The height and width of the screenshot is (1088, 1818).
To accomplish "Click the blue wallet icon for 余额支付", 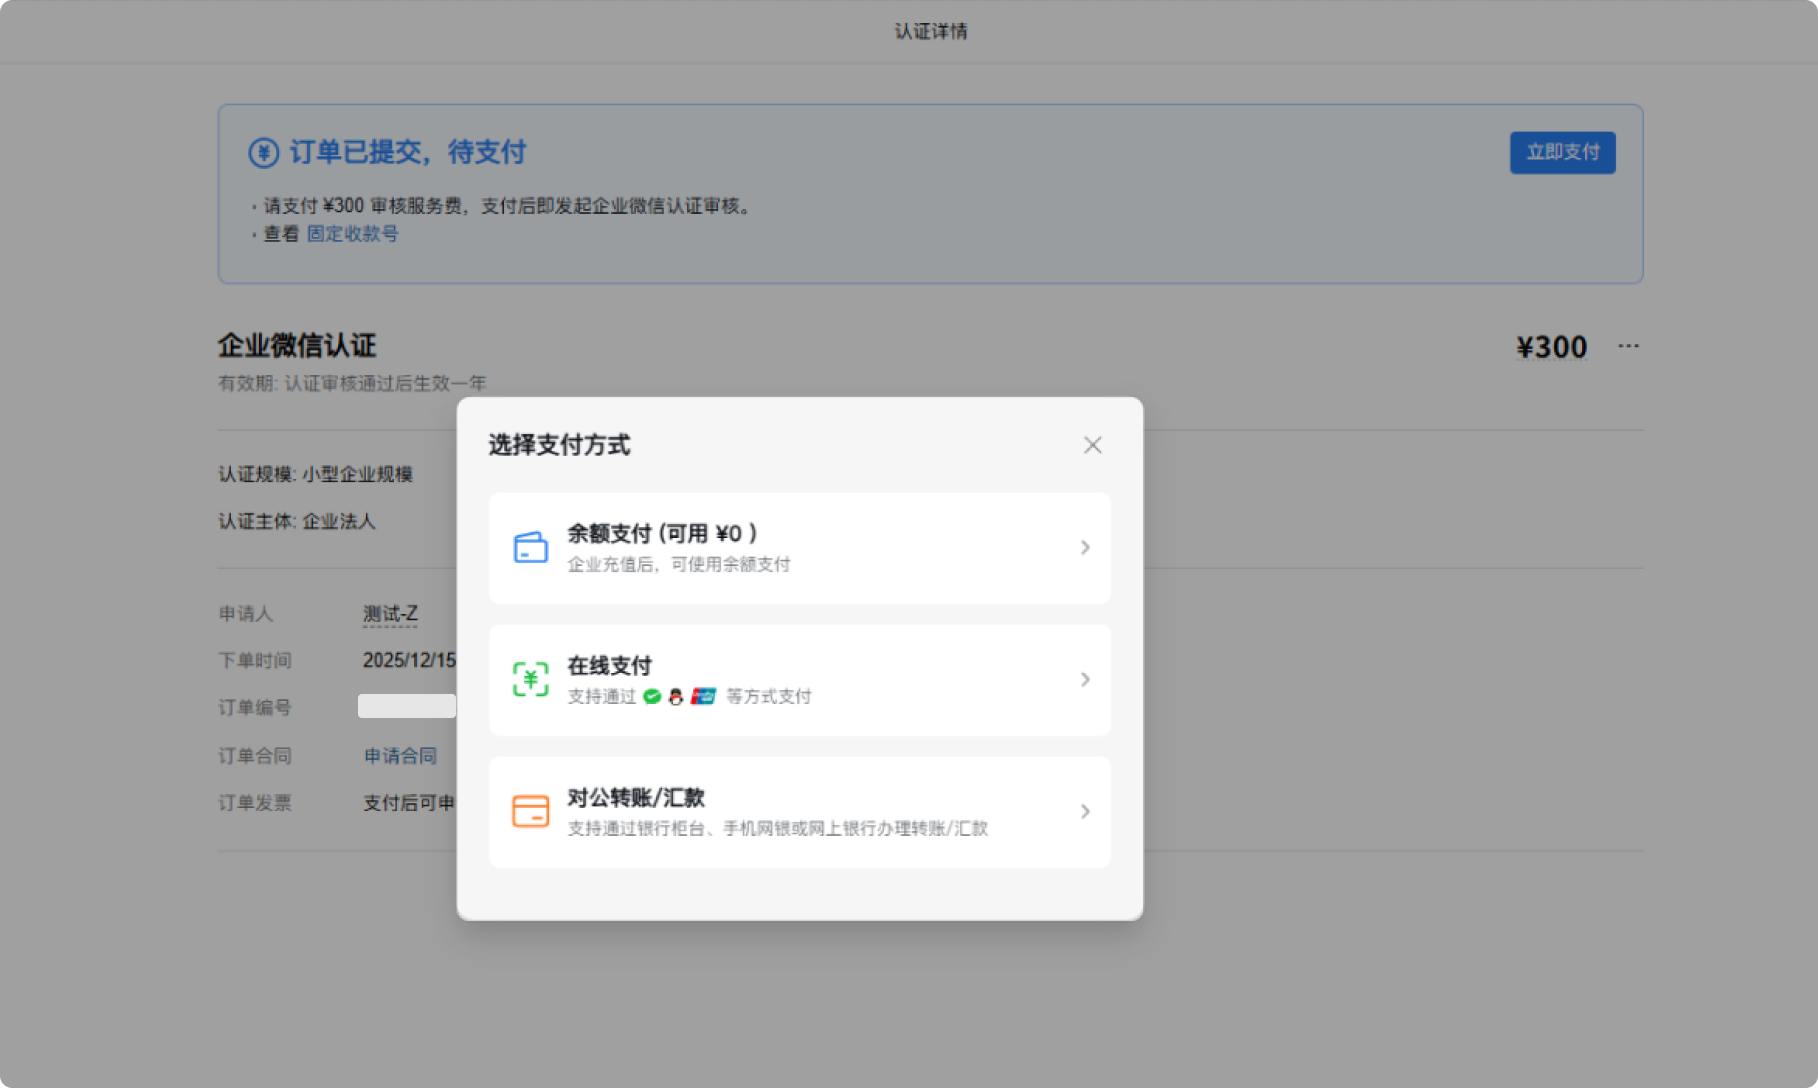I will [x=530, y=547].
